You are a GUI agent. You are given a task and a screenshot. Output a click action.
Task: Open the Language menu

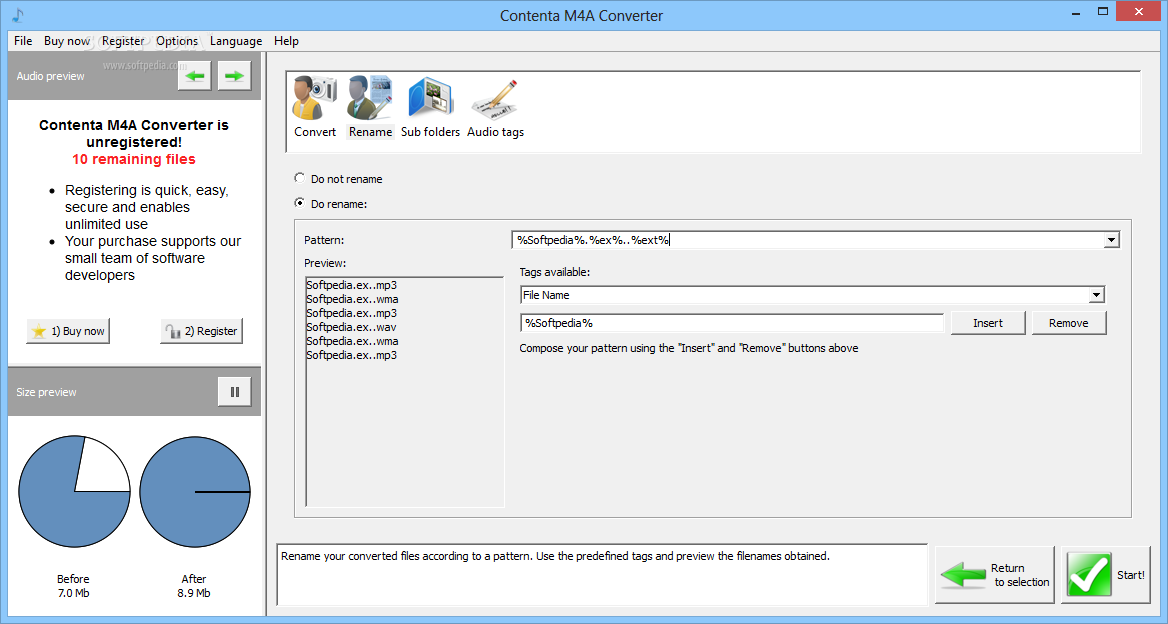pyautogui.click(x=236, y=41)
